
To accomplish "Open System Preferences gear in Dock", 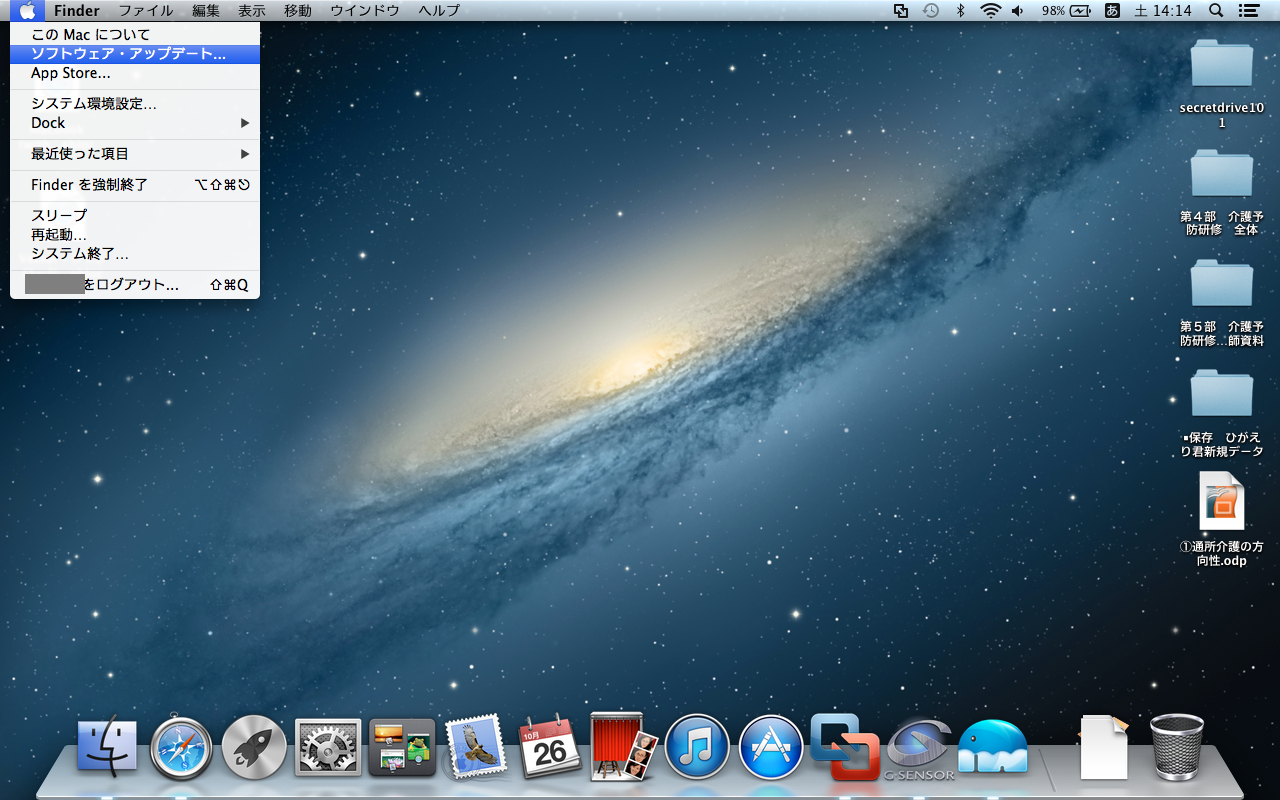I will coord(328,748).
